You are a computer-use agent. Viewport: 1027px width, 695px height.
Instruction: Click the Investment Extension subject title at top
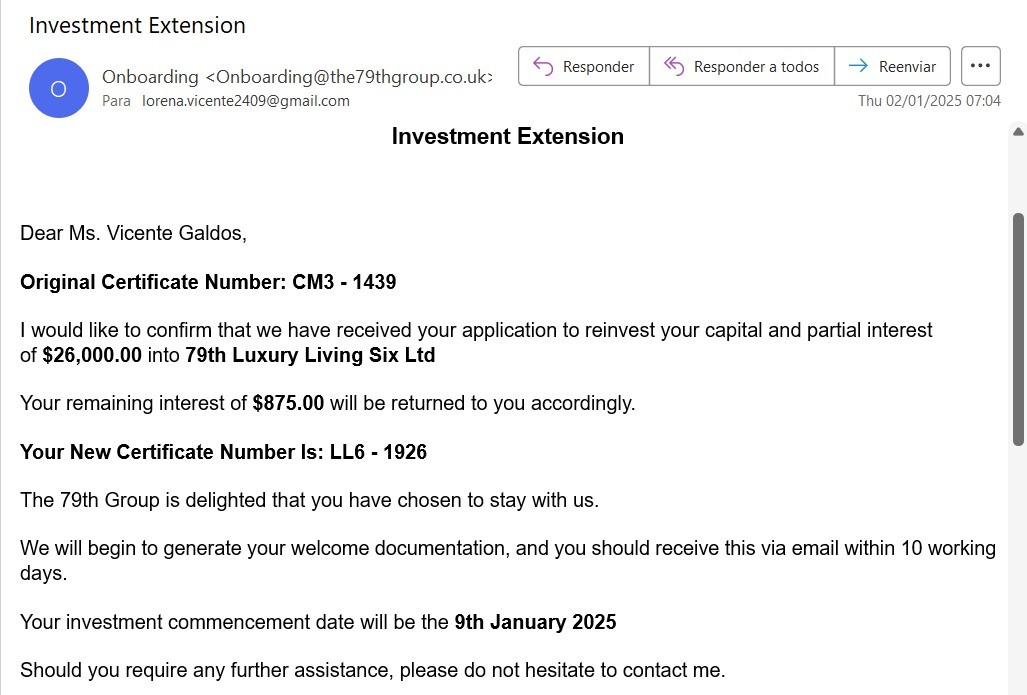(137, 25)
